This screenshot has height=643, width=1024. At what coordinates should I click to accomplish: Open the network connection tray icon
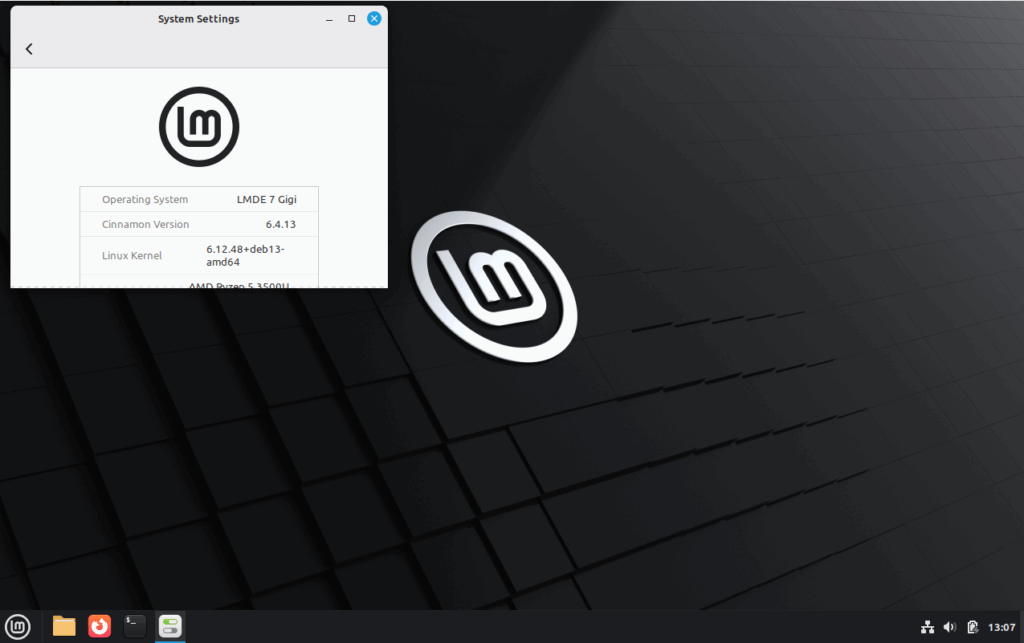coord(927,627)
